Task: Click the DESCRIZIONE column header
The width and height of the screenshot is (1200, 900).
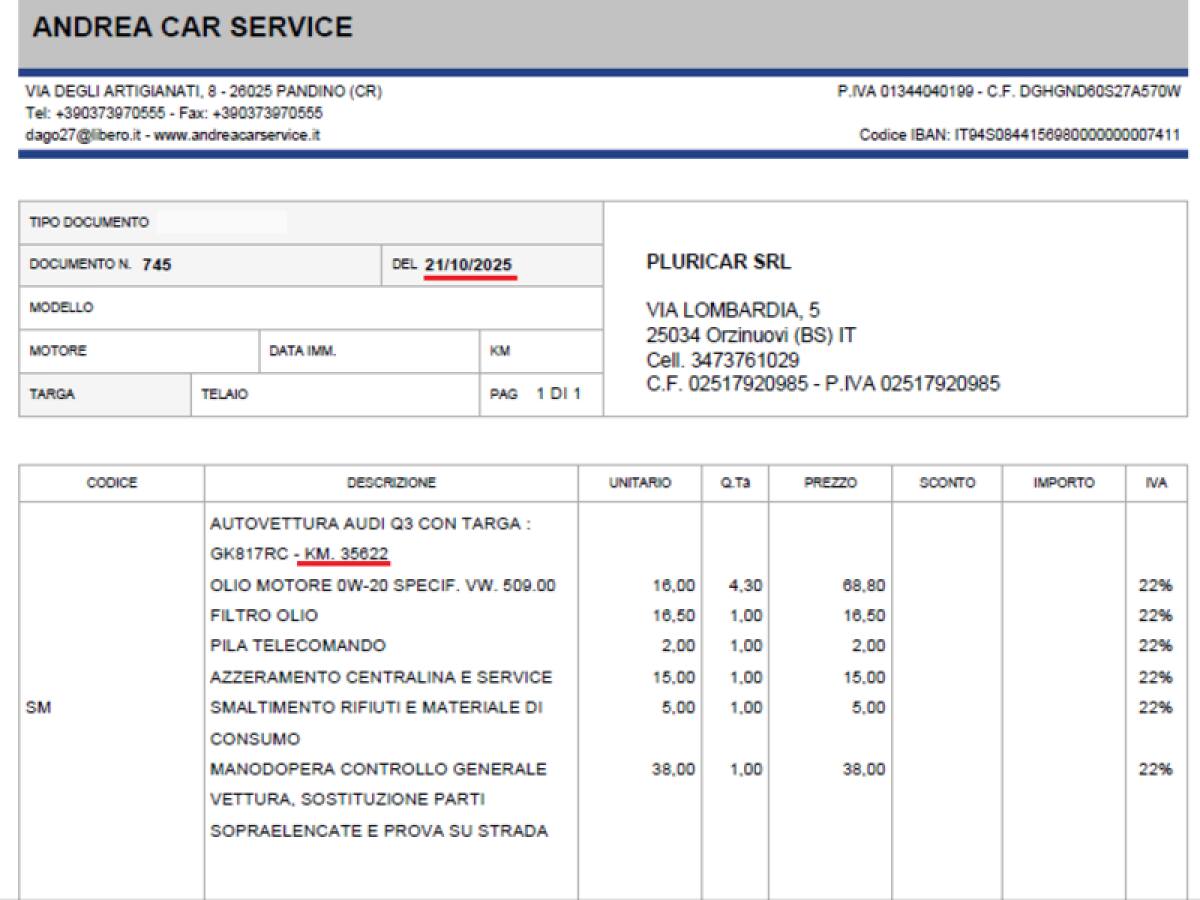Action: click(x=391, y=483)
